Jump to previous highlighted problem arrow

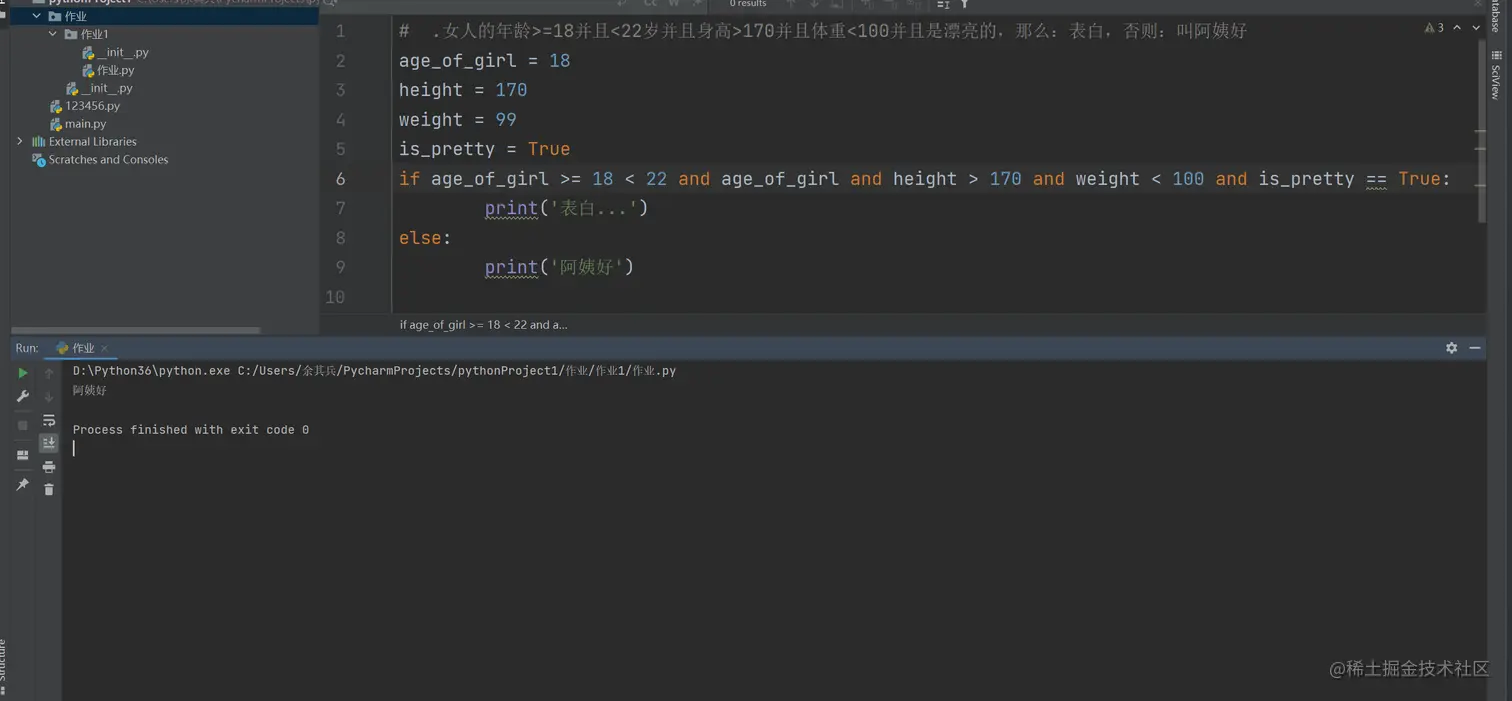click(1457, 28)
